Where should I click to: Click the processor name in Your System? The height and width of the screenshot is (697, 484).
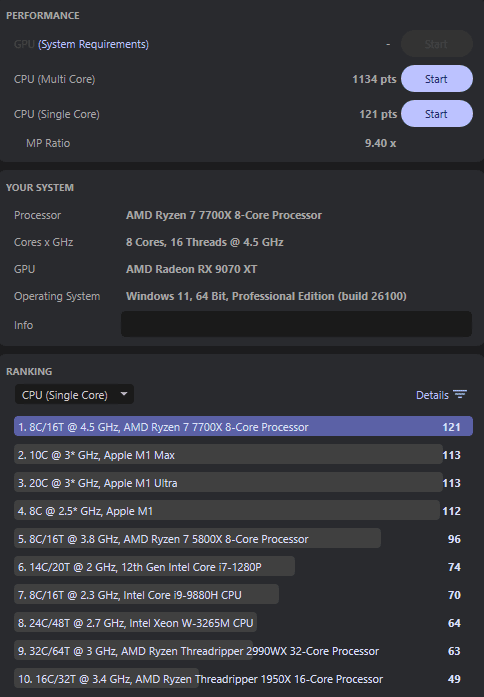pyautogui.click(x=224, y=215)
